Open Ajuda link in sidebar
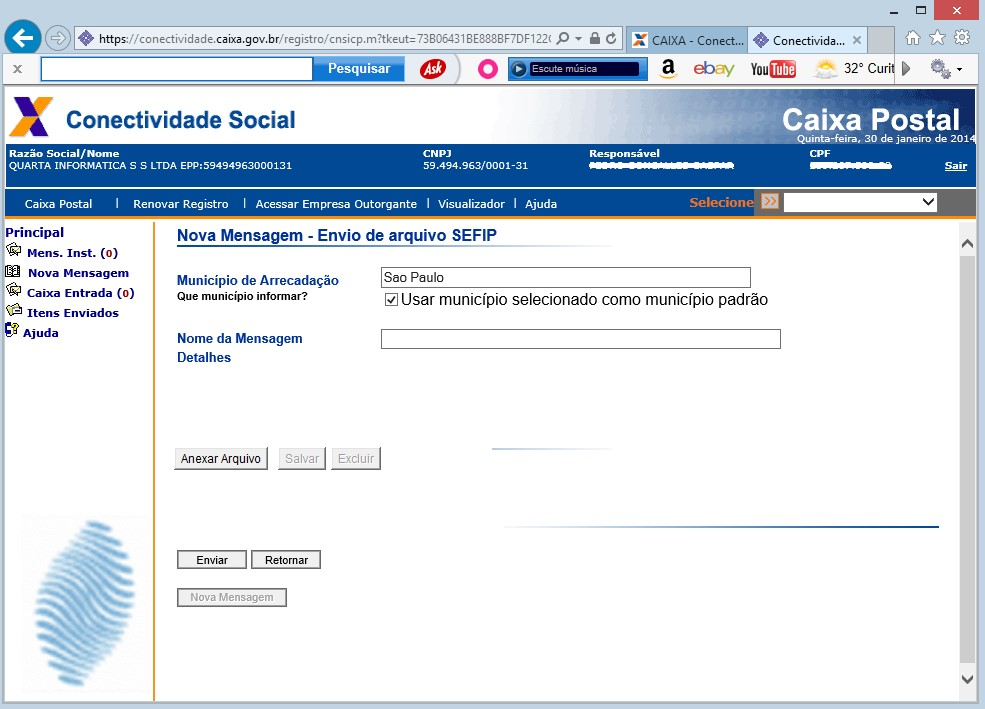Screen dimensions: 985x709 tap(41, 333)
